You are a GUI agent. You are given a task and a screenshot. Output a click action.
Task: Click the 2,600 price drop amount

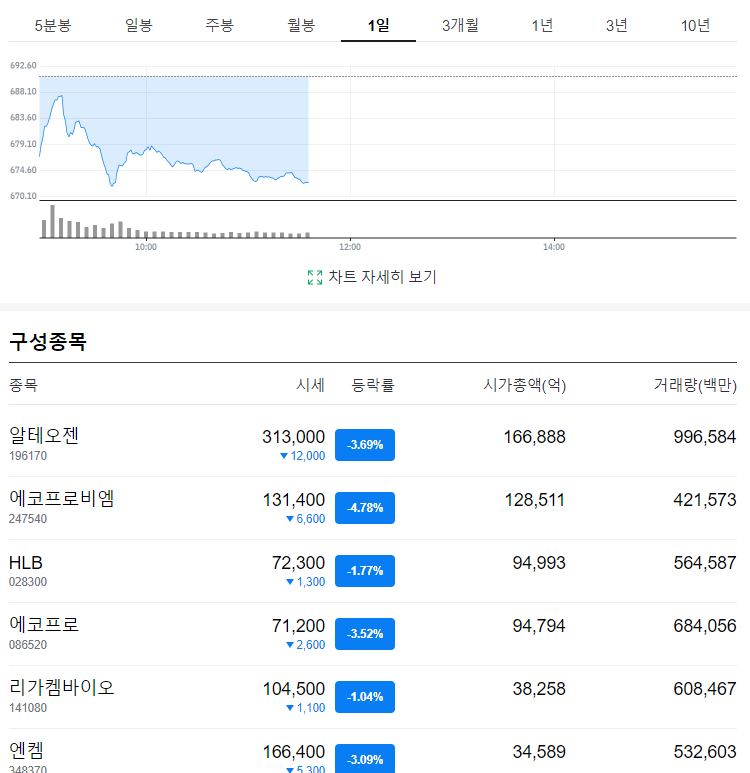point(311,645)
